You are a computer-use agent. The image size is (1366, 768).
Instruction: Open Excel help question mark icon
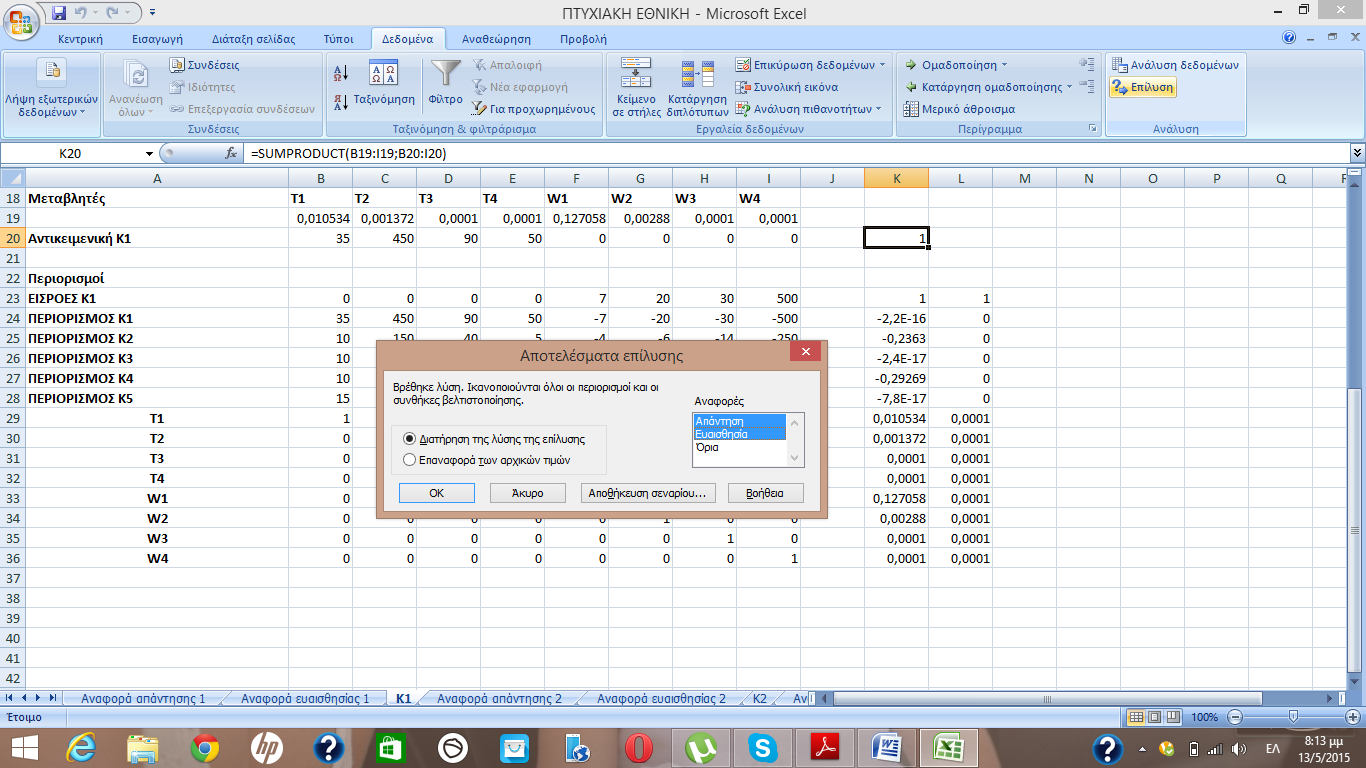click(1290, 38)
